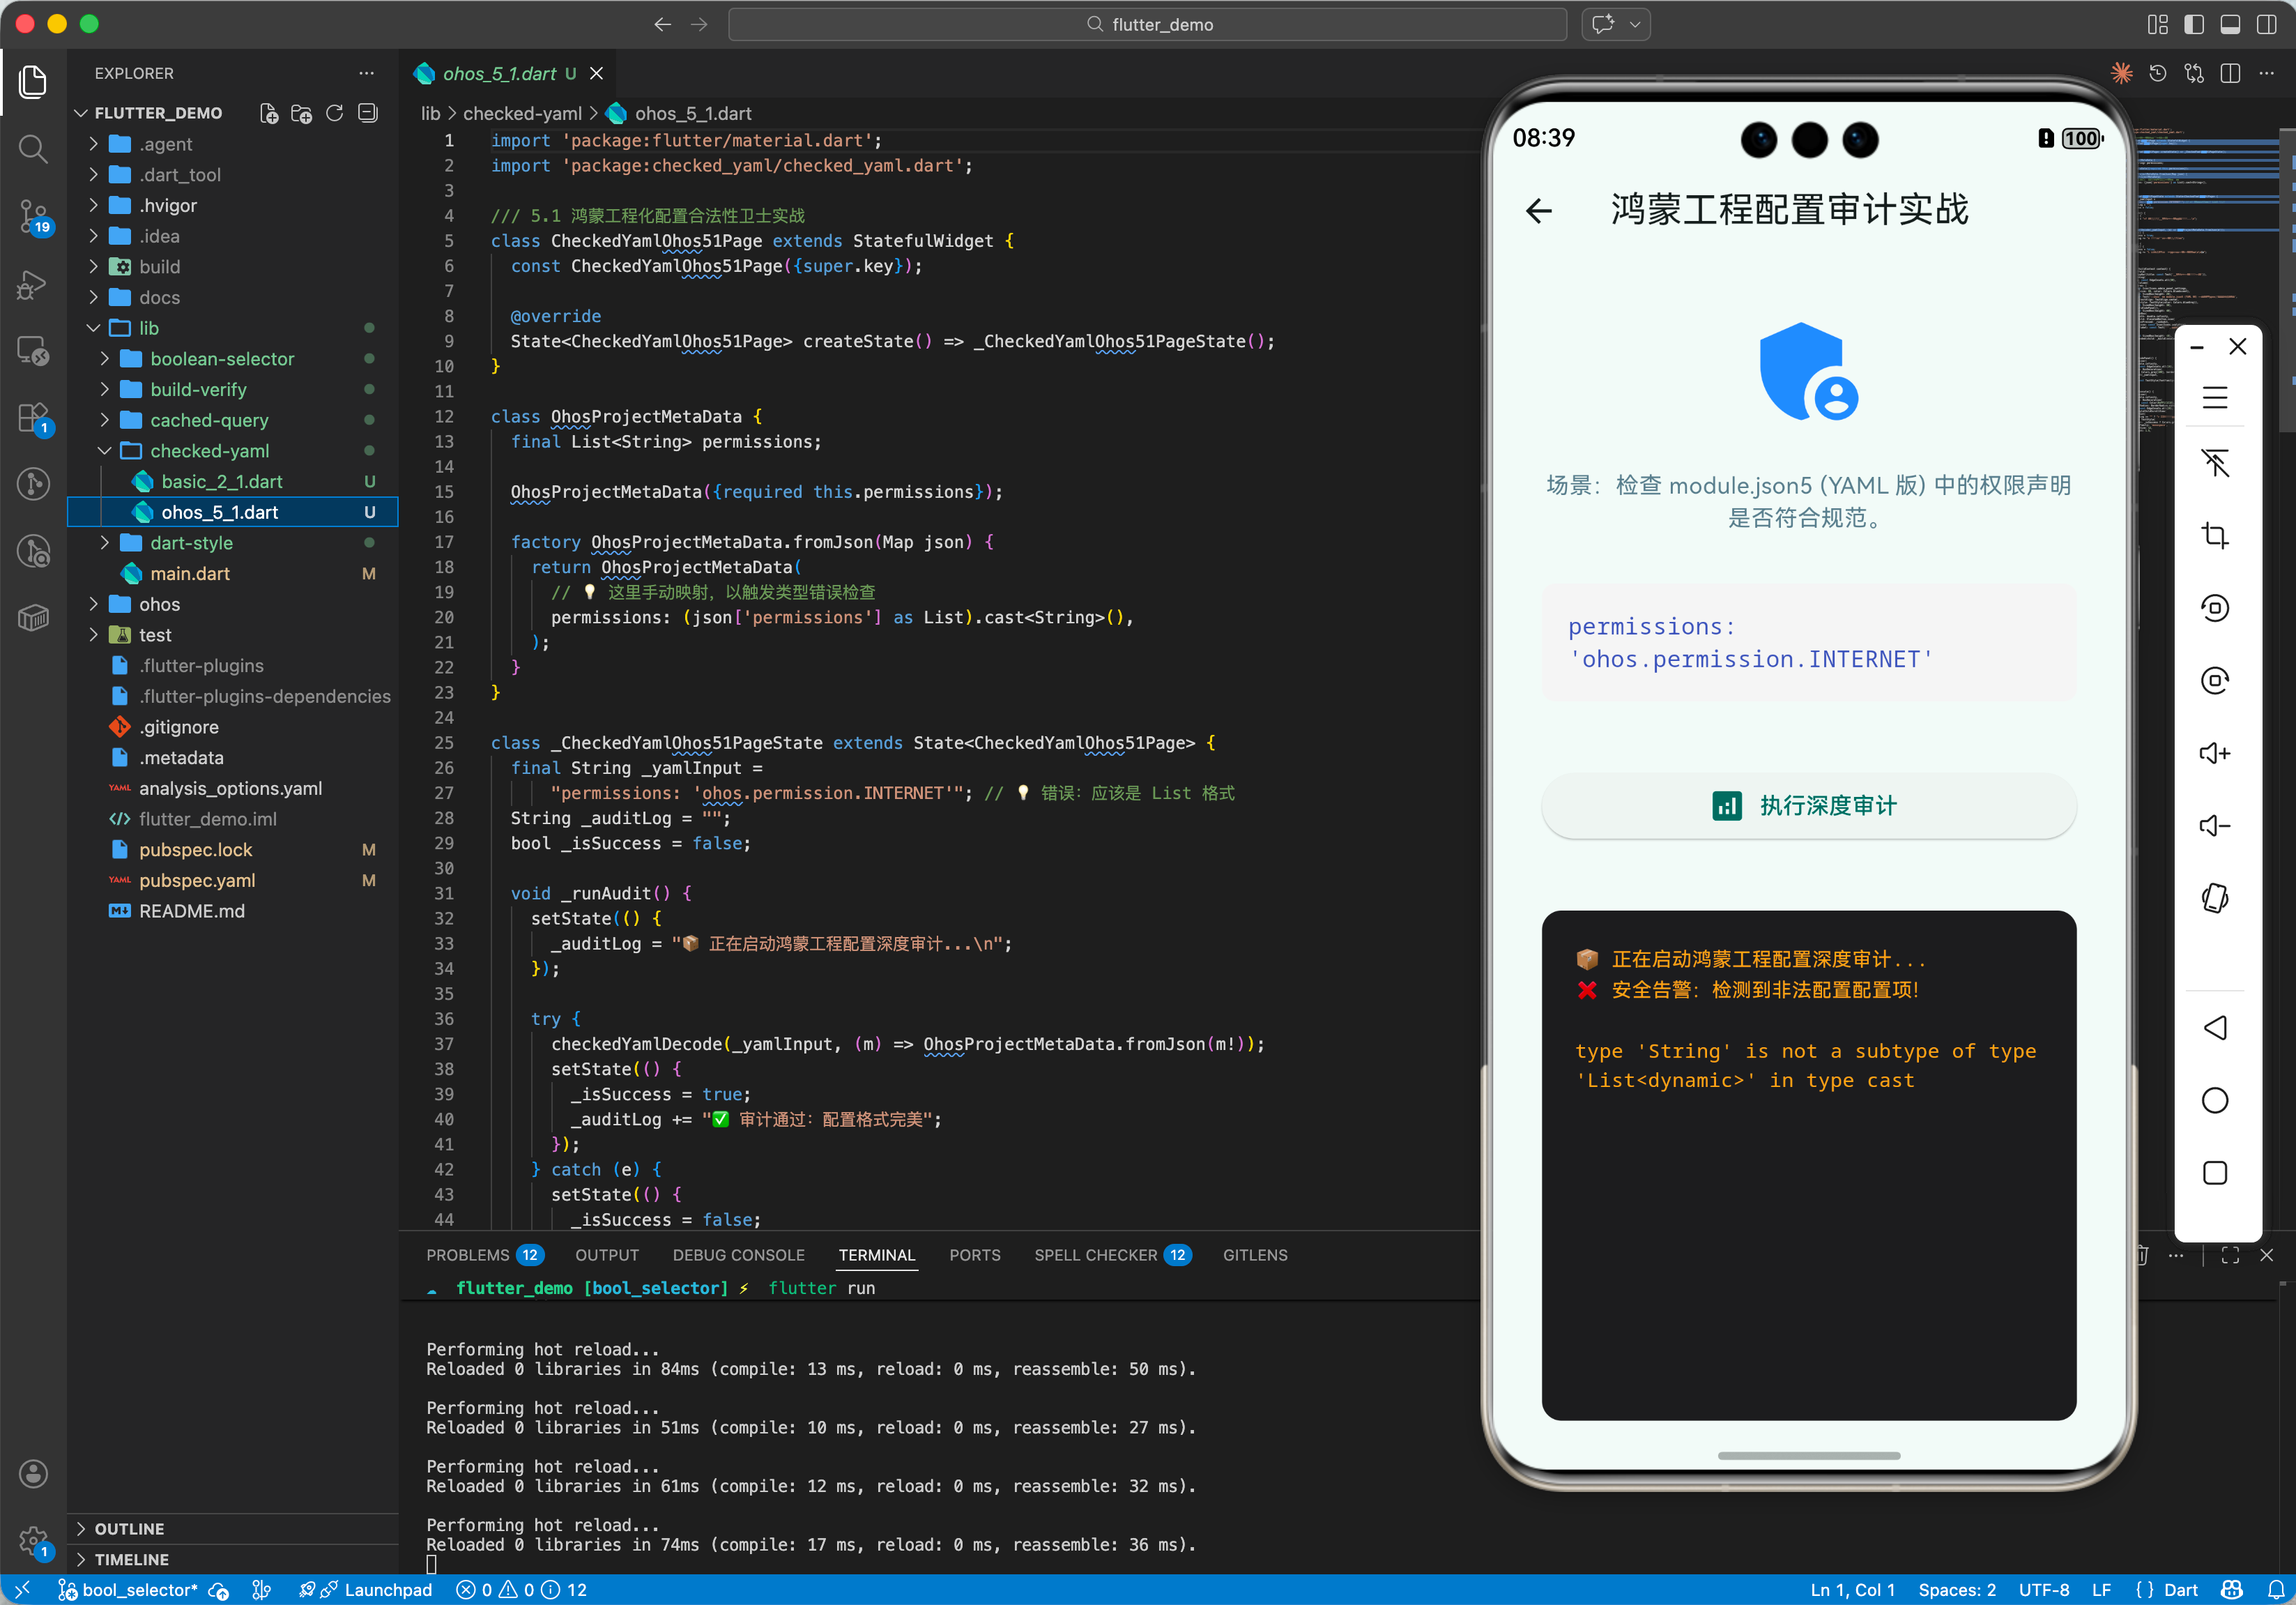Open the Search view in activity bar
Viewport: 2296px width, 1605px height.
33,149
